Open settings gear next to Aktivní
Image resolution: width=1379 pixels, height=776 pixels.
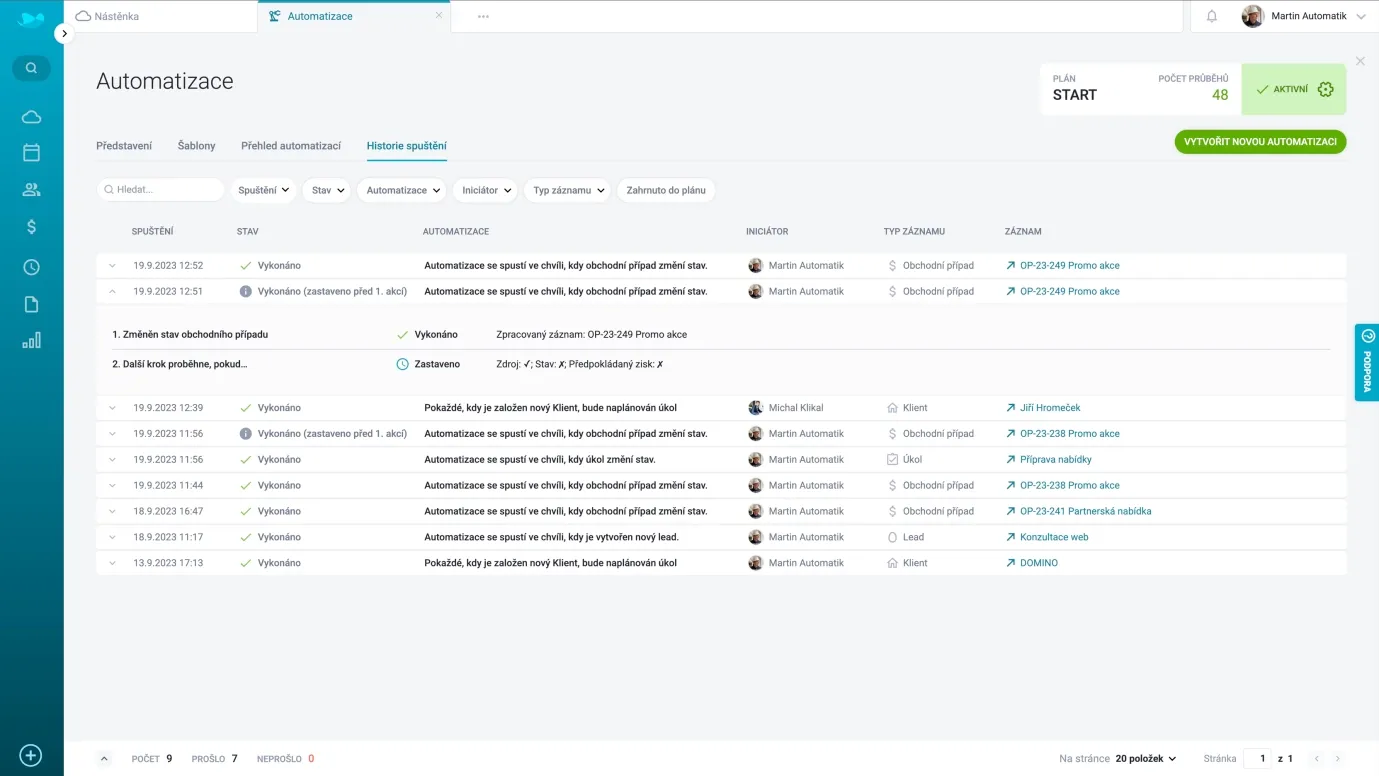pyautogui.click(x=1325, y=89)
